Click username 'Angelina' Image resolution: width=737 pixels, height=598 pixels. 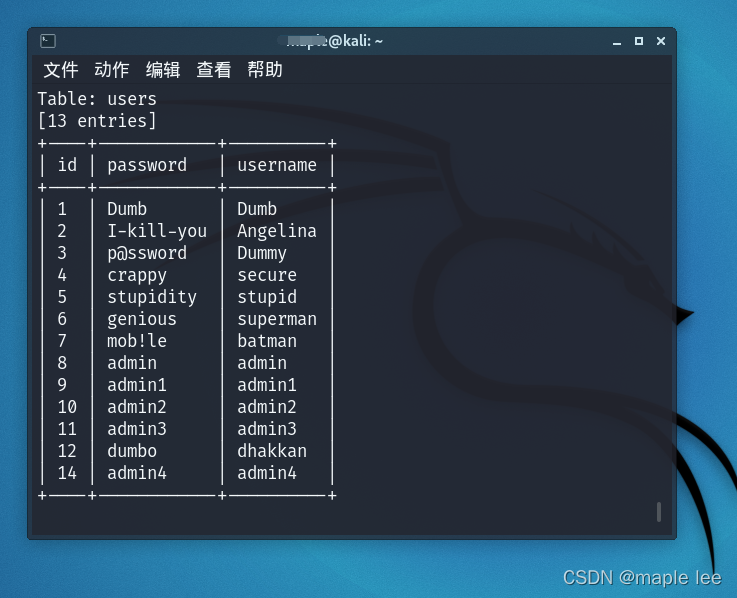(x=277, y=231)
